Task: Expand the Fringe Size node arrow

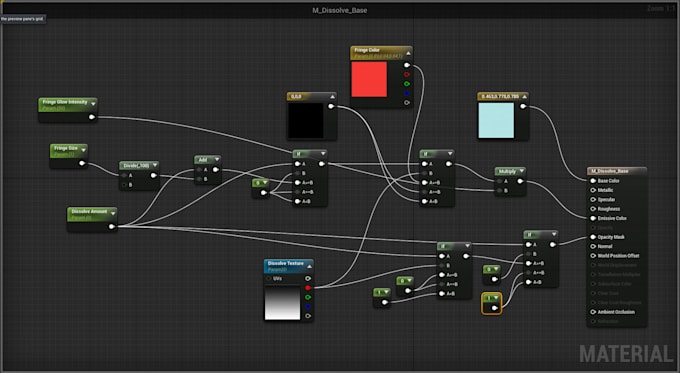Action: [83, 150]
